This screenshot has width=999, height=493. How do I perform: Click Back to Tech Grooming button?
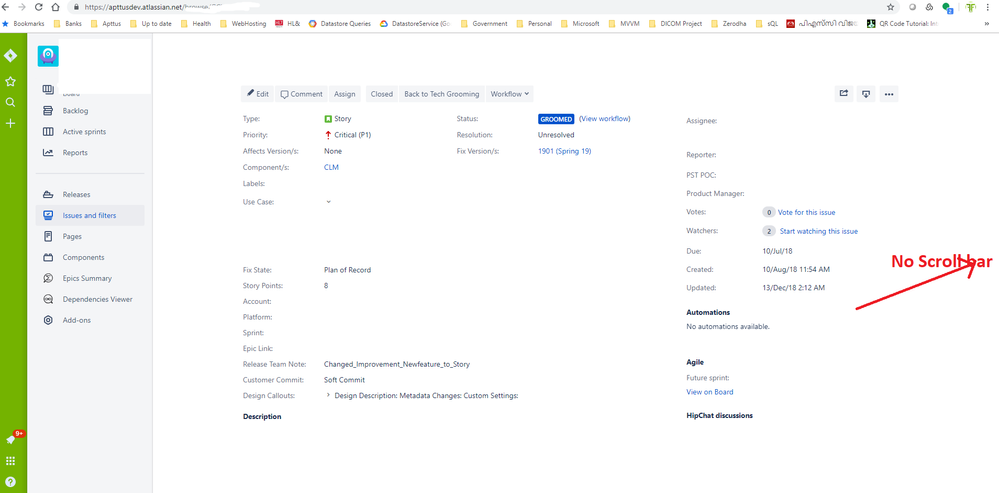442,94
